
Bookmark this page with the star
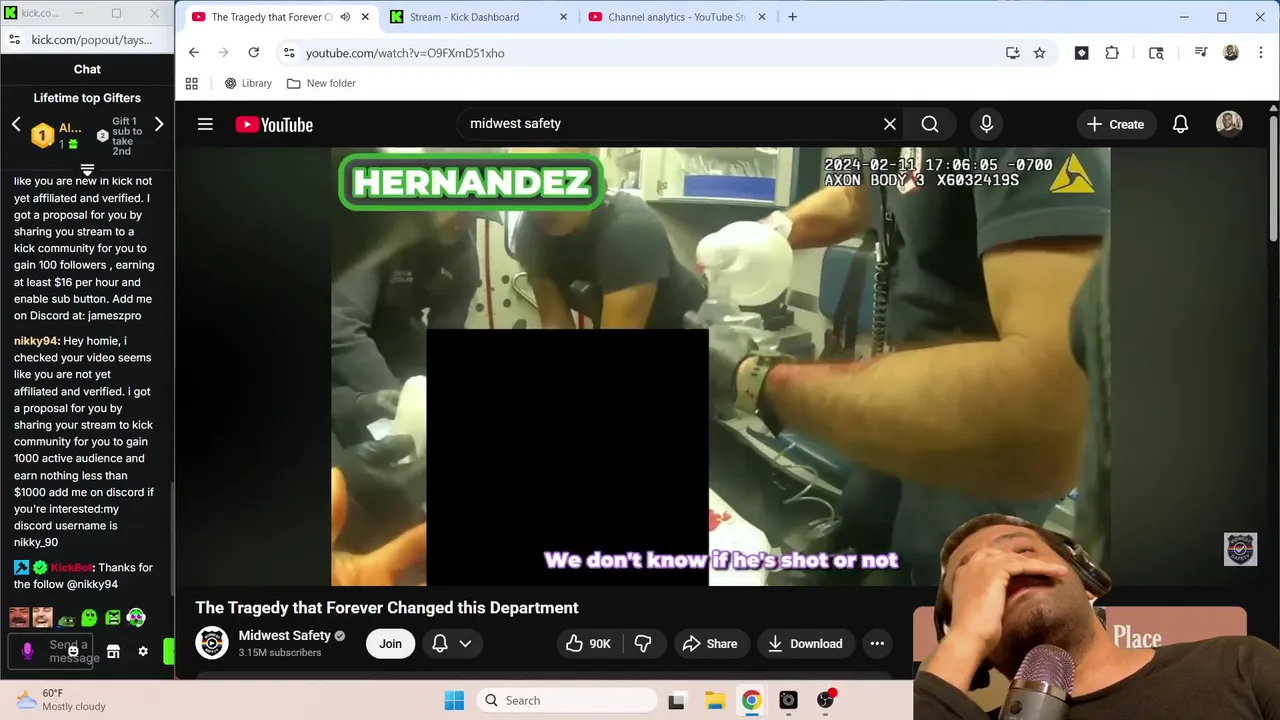pos(1039,53)
